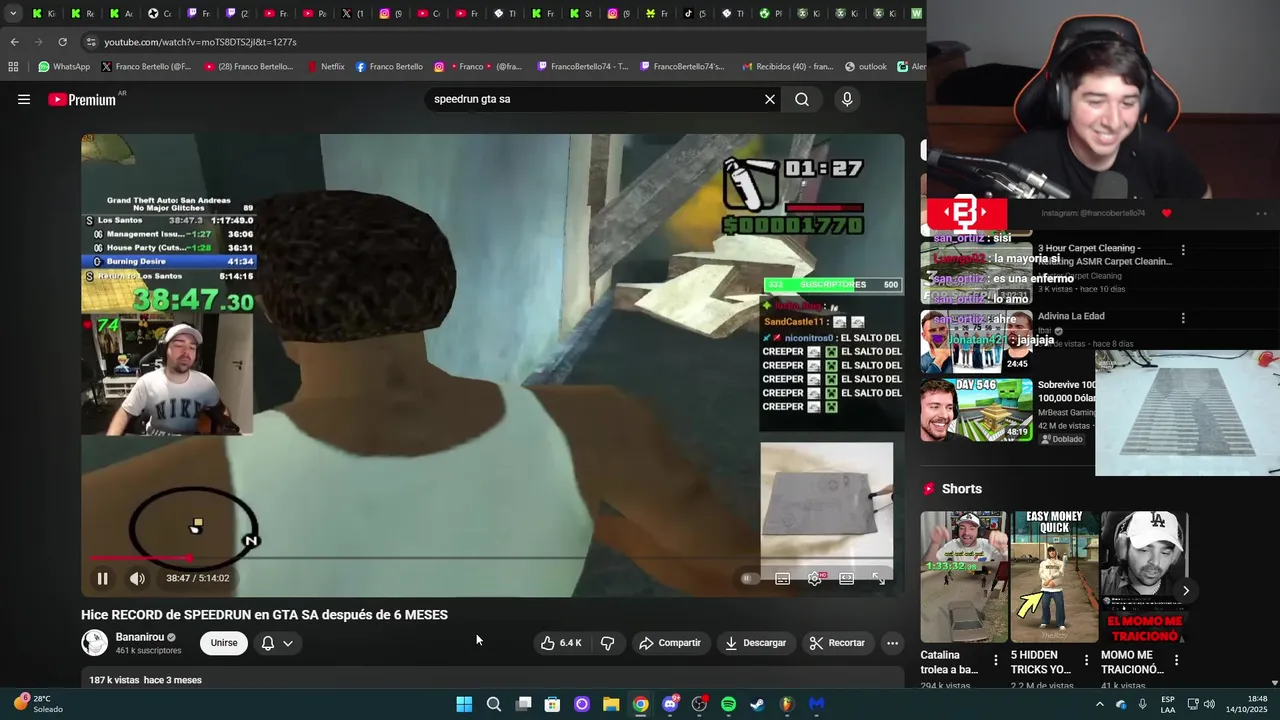Like the video showing 6.4 K
The image size is (1280, 720).
pos(561,643)
